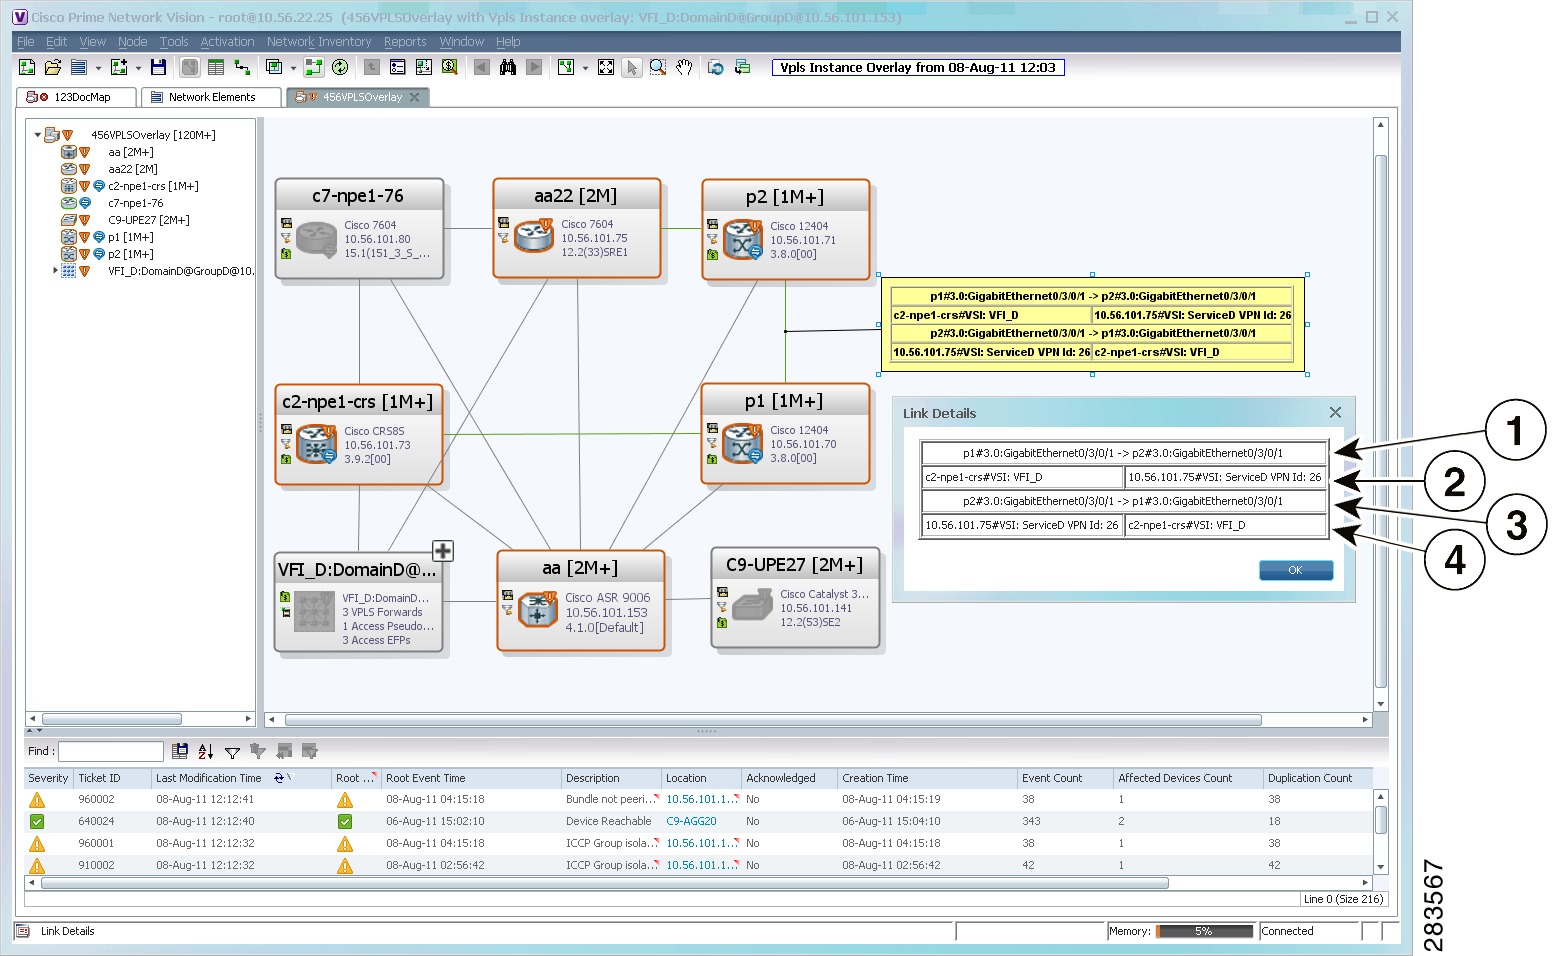Click the Go to Parent up-arrow icon
The width and height of the screenshot is (1556, 956).
tap(372, 67)
